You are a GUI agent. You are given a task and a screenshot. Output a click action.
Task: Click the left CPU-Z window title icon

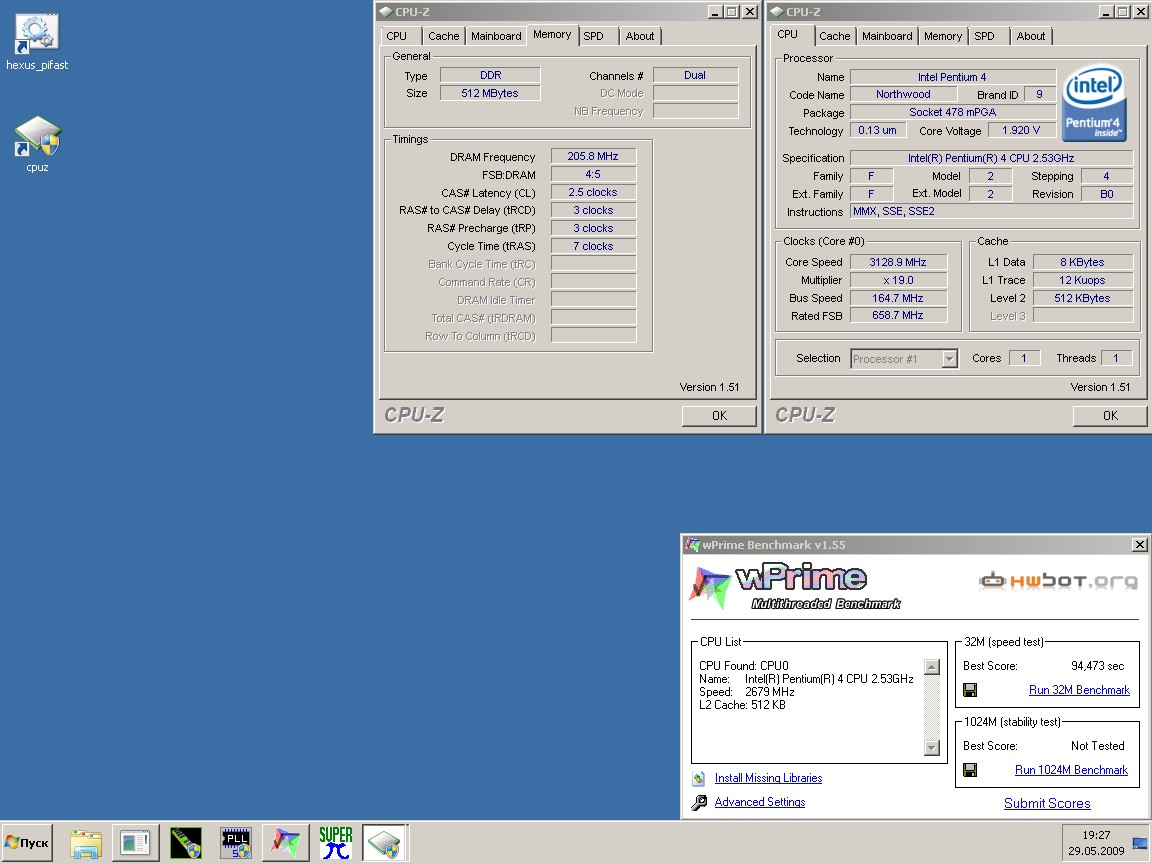(386, 12)
